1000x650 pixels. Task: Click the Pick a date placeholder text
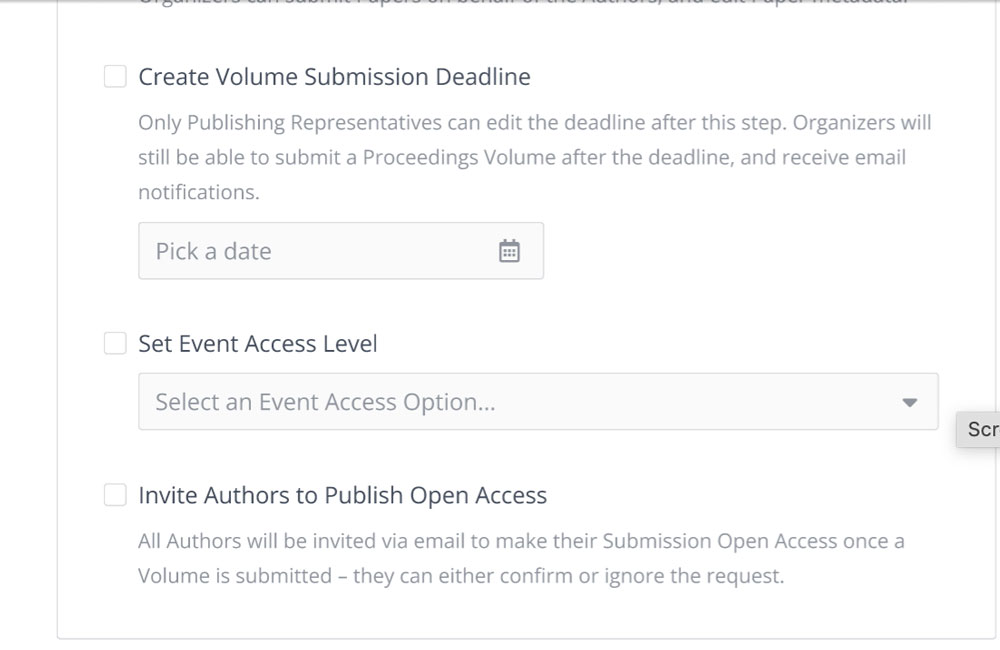click(214, 251)
